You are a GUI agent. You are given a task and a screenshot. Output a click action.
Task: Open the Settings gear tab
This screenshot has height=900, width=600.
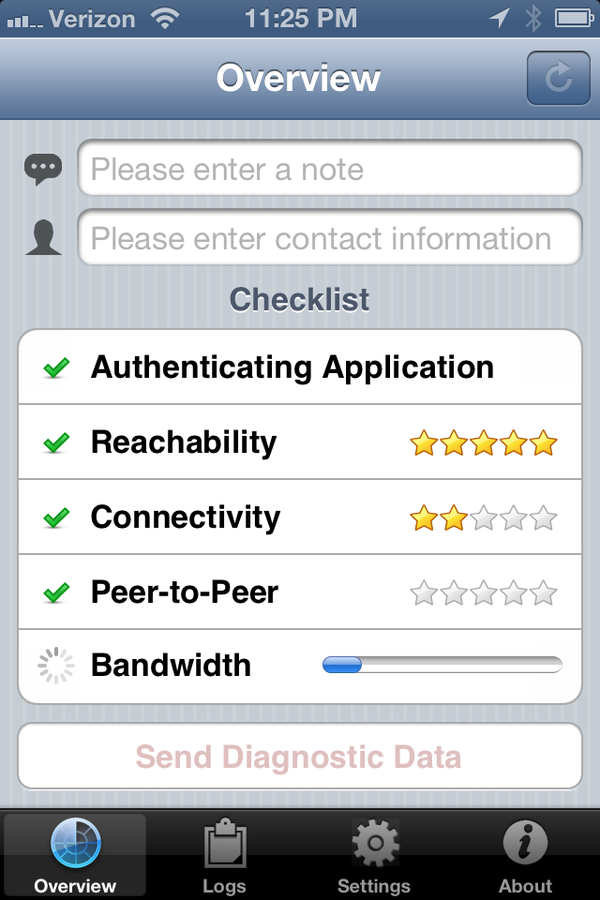(374, 855)
